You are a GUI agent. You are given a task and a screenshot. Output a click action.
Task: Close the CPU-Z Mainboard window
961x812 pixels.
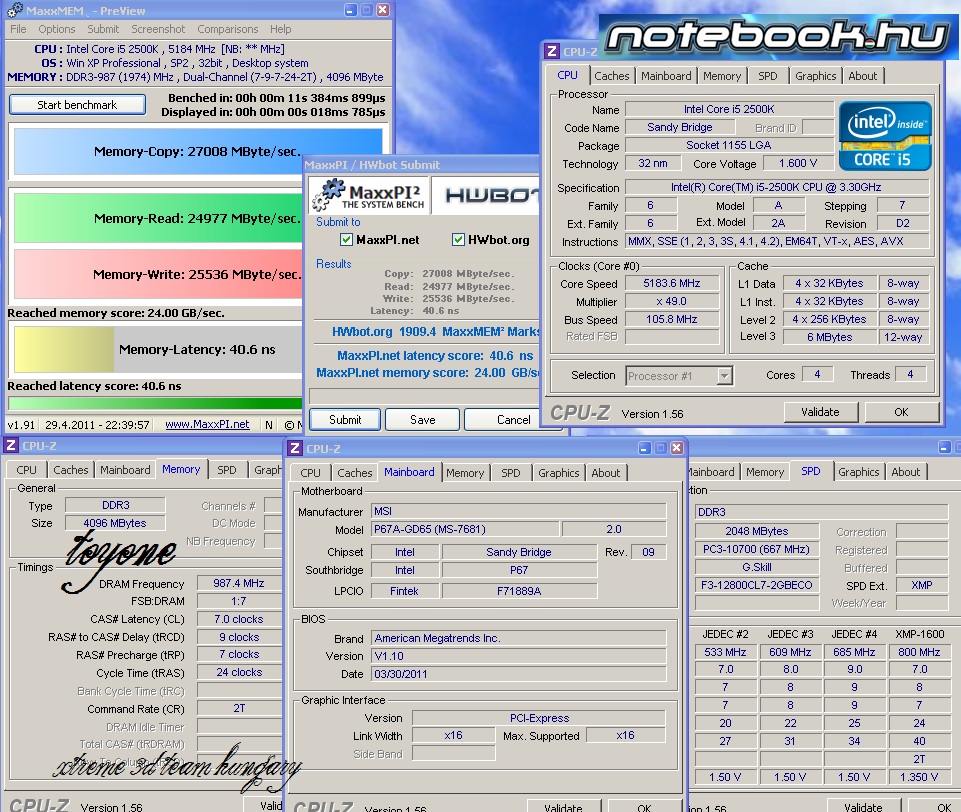677,448
